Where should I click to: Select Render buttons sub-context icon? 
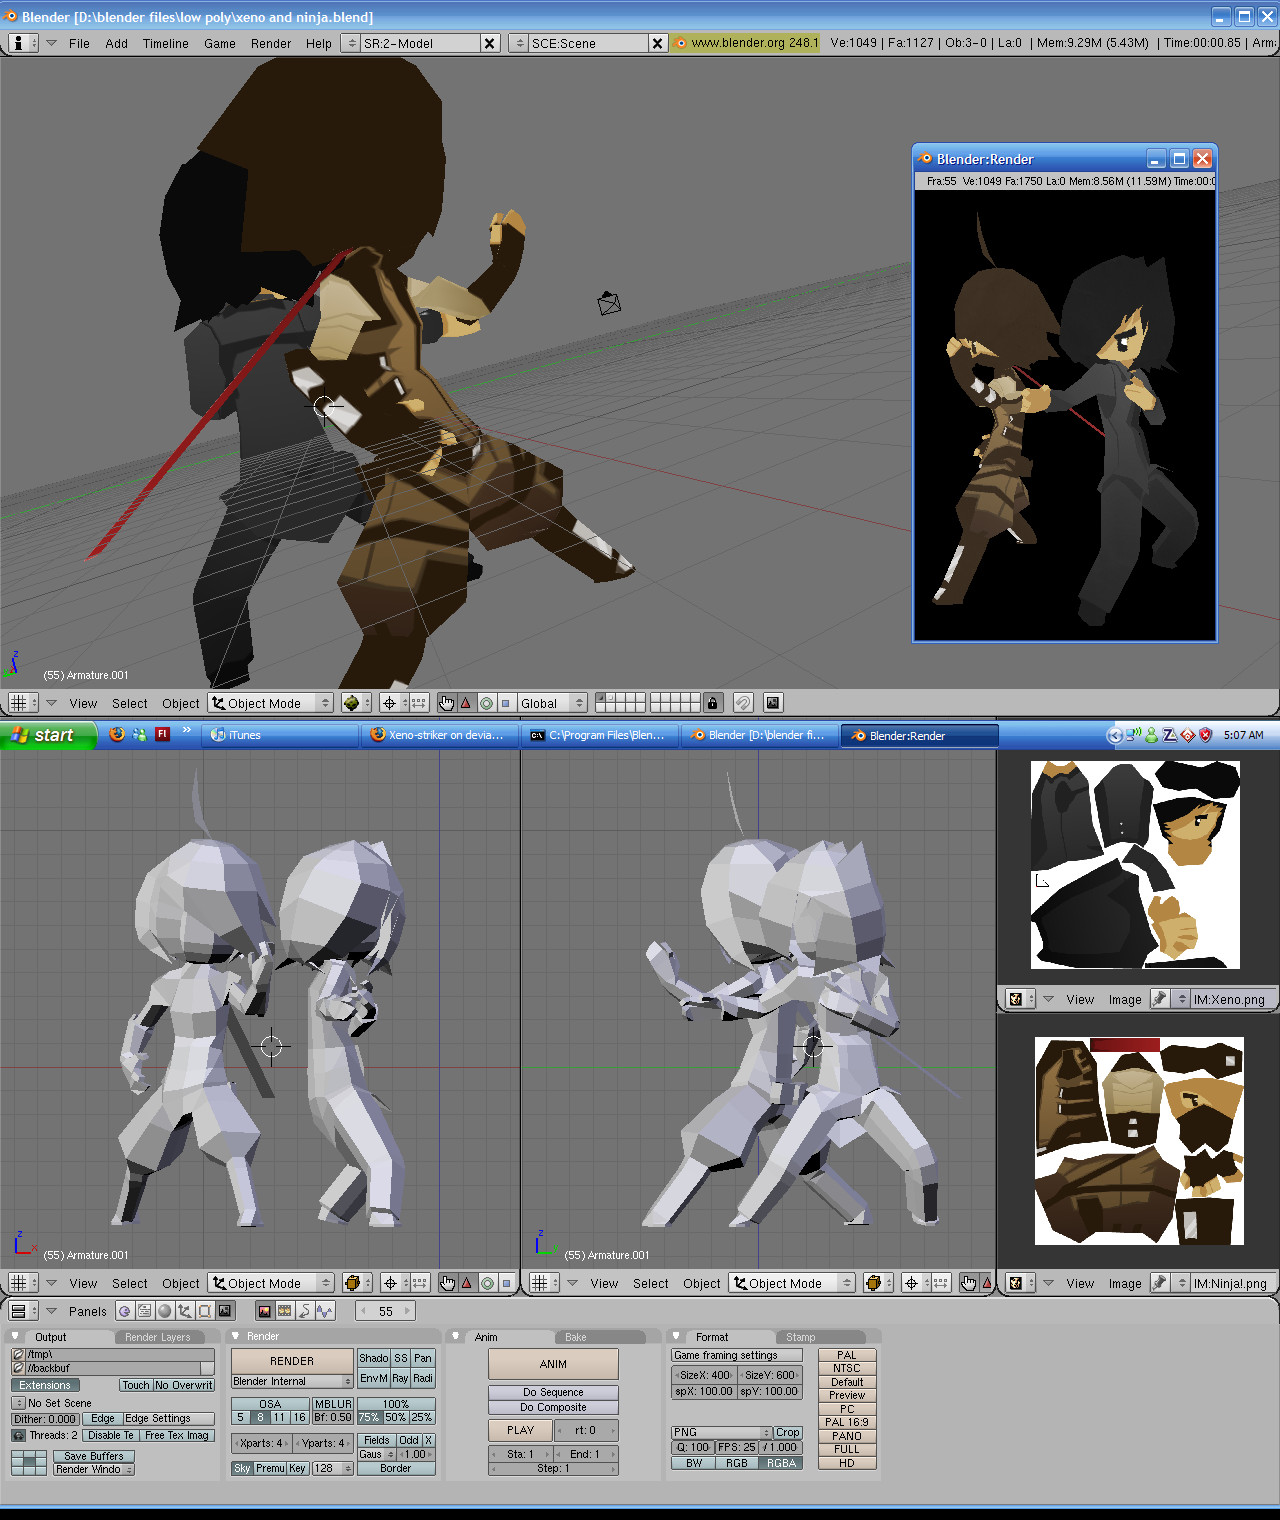tap(265, 1311)
